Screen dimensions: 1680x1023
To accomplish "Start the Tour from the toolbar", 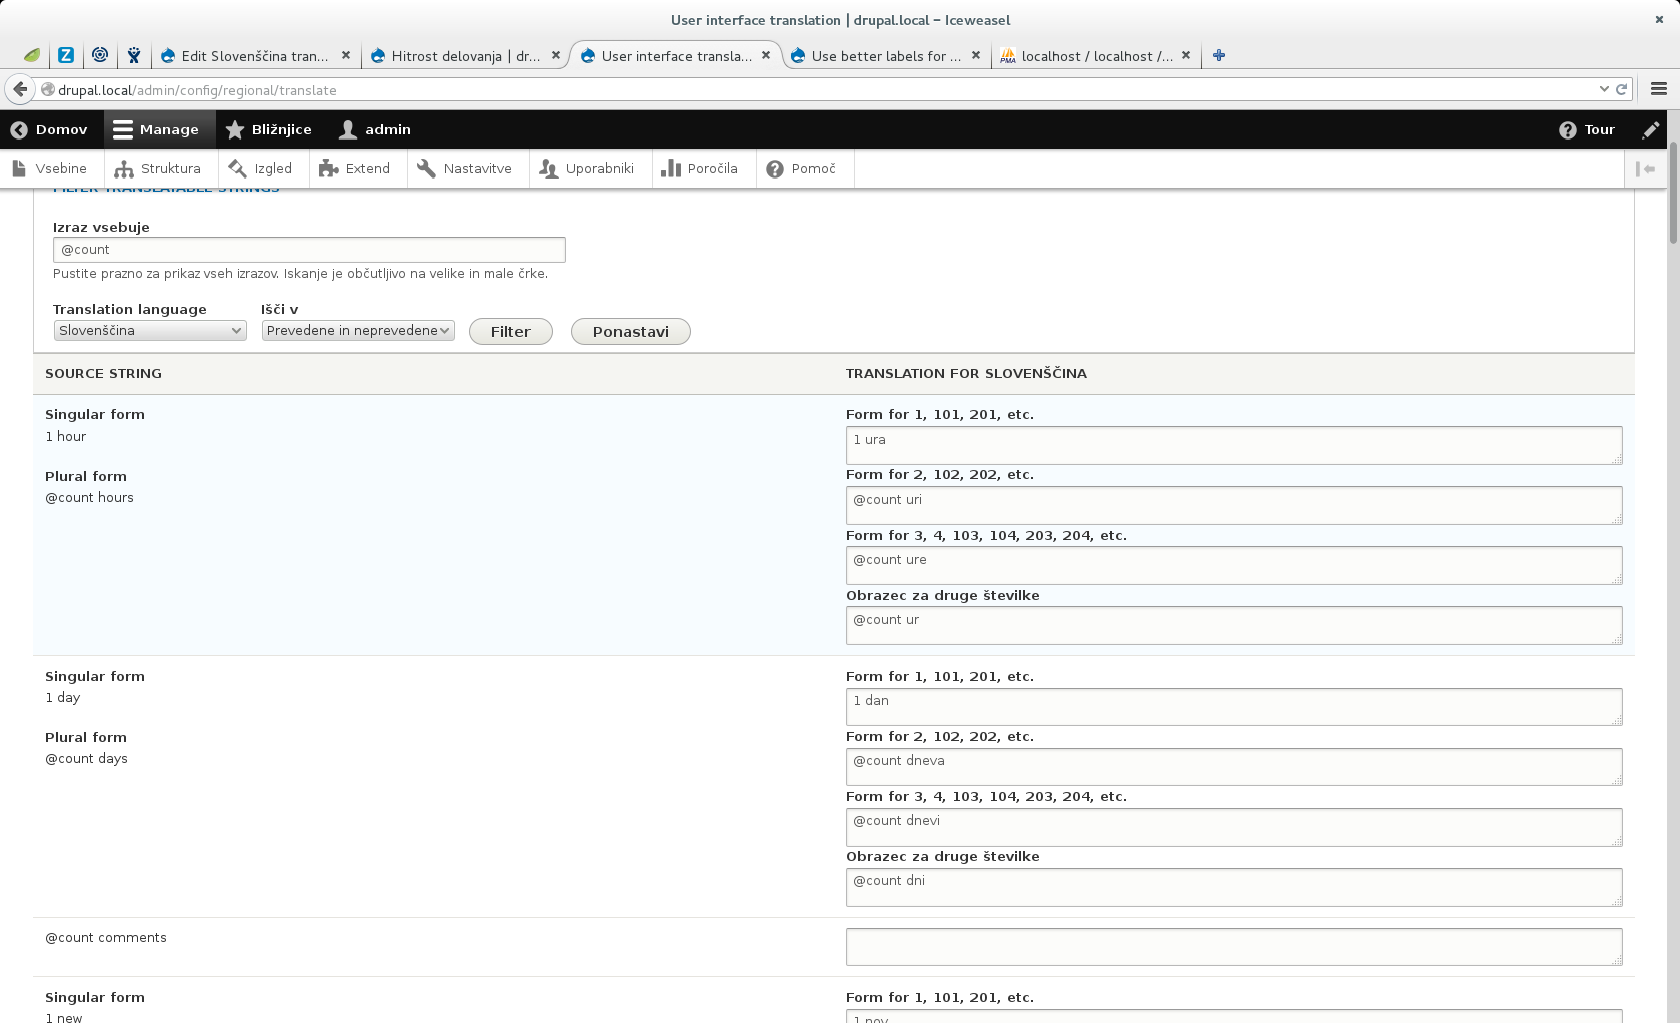I will pyautogui.click(x=1586, y=129).
